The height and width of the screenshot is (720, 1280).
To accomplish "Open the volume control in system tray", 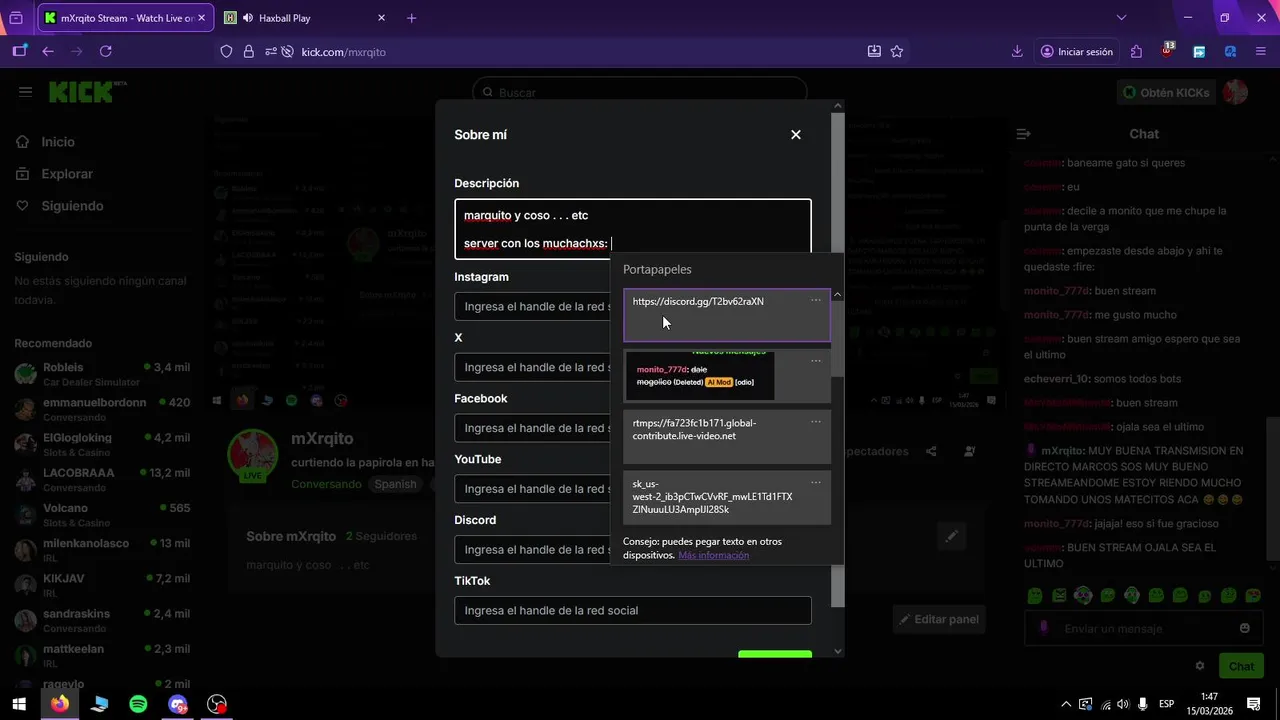I will click(x=1123, y=704).
